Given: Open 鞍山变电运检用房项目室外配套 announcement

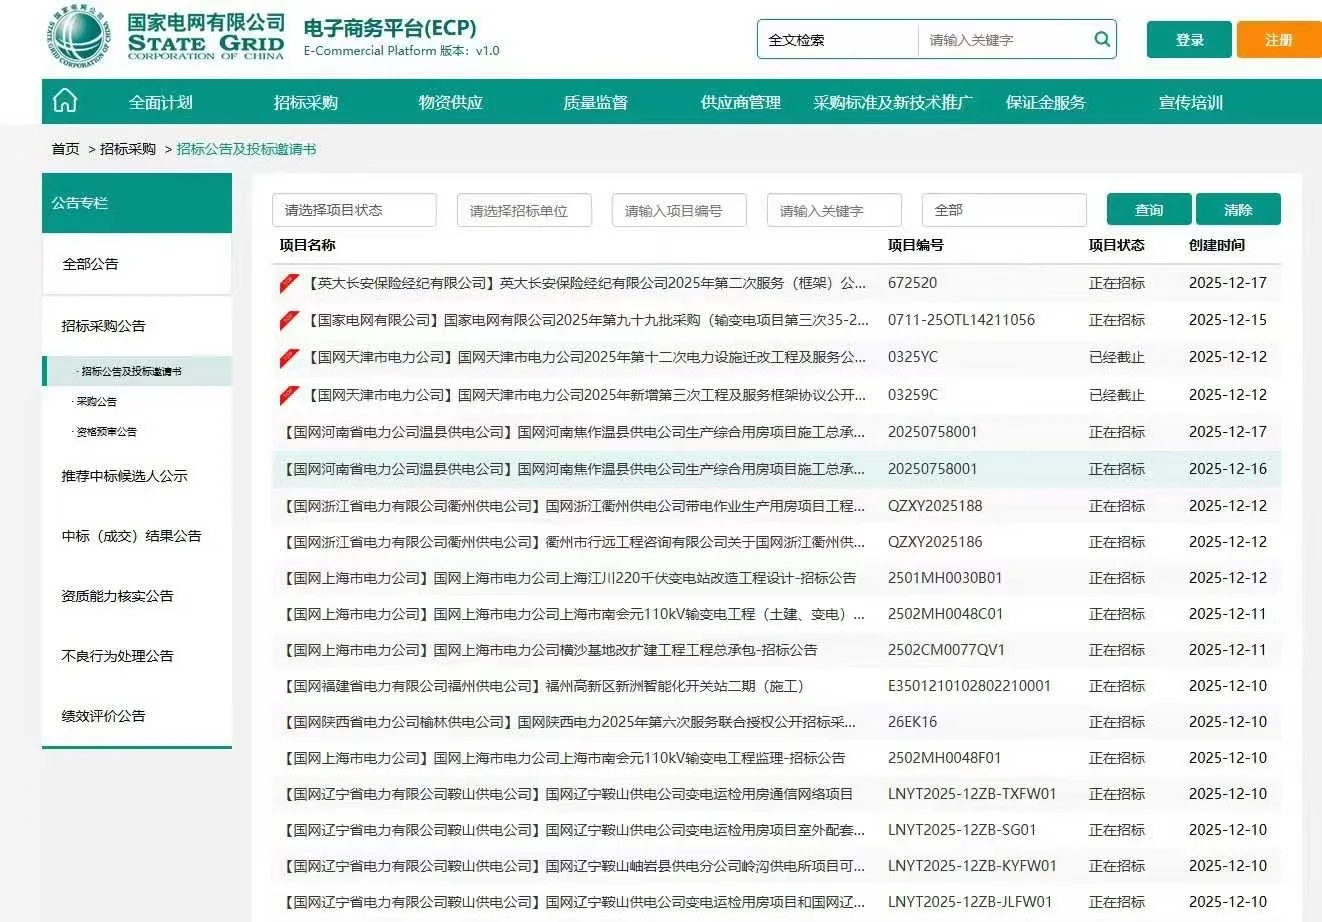Looking at the screenshot, I should (x=574, y=830).
